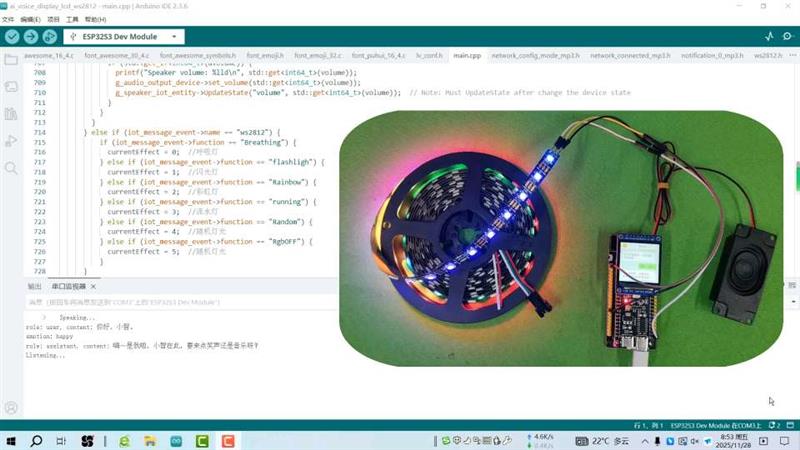The height and width of the screenshot is (450, 800).
Task: Open the 帮助(H) menu
Action: pos(96,19)
